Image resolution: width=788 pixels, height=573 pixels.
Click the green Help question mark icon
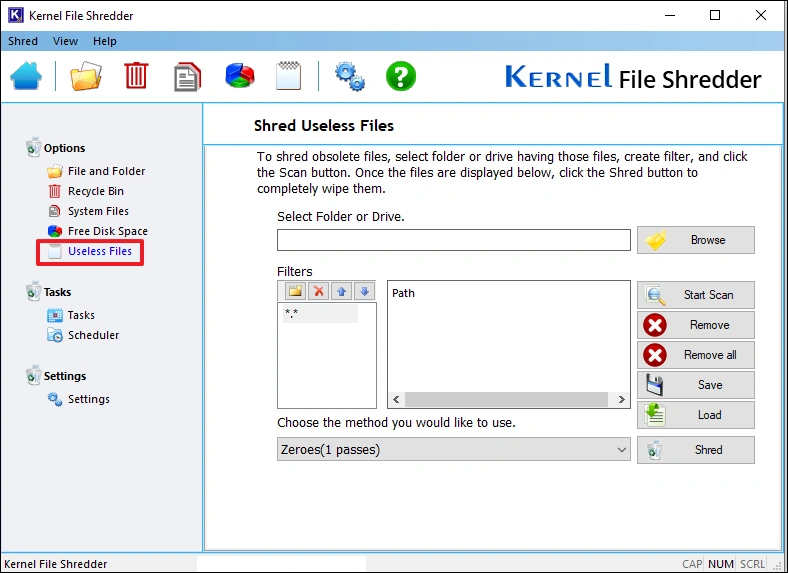pyautogui.click(x=400, y=77)
